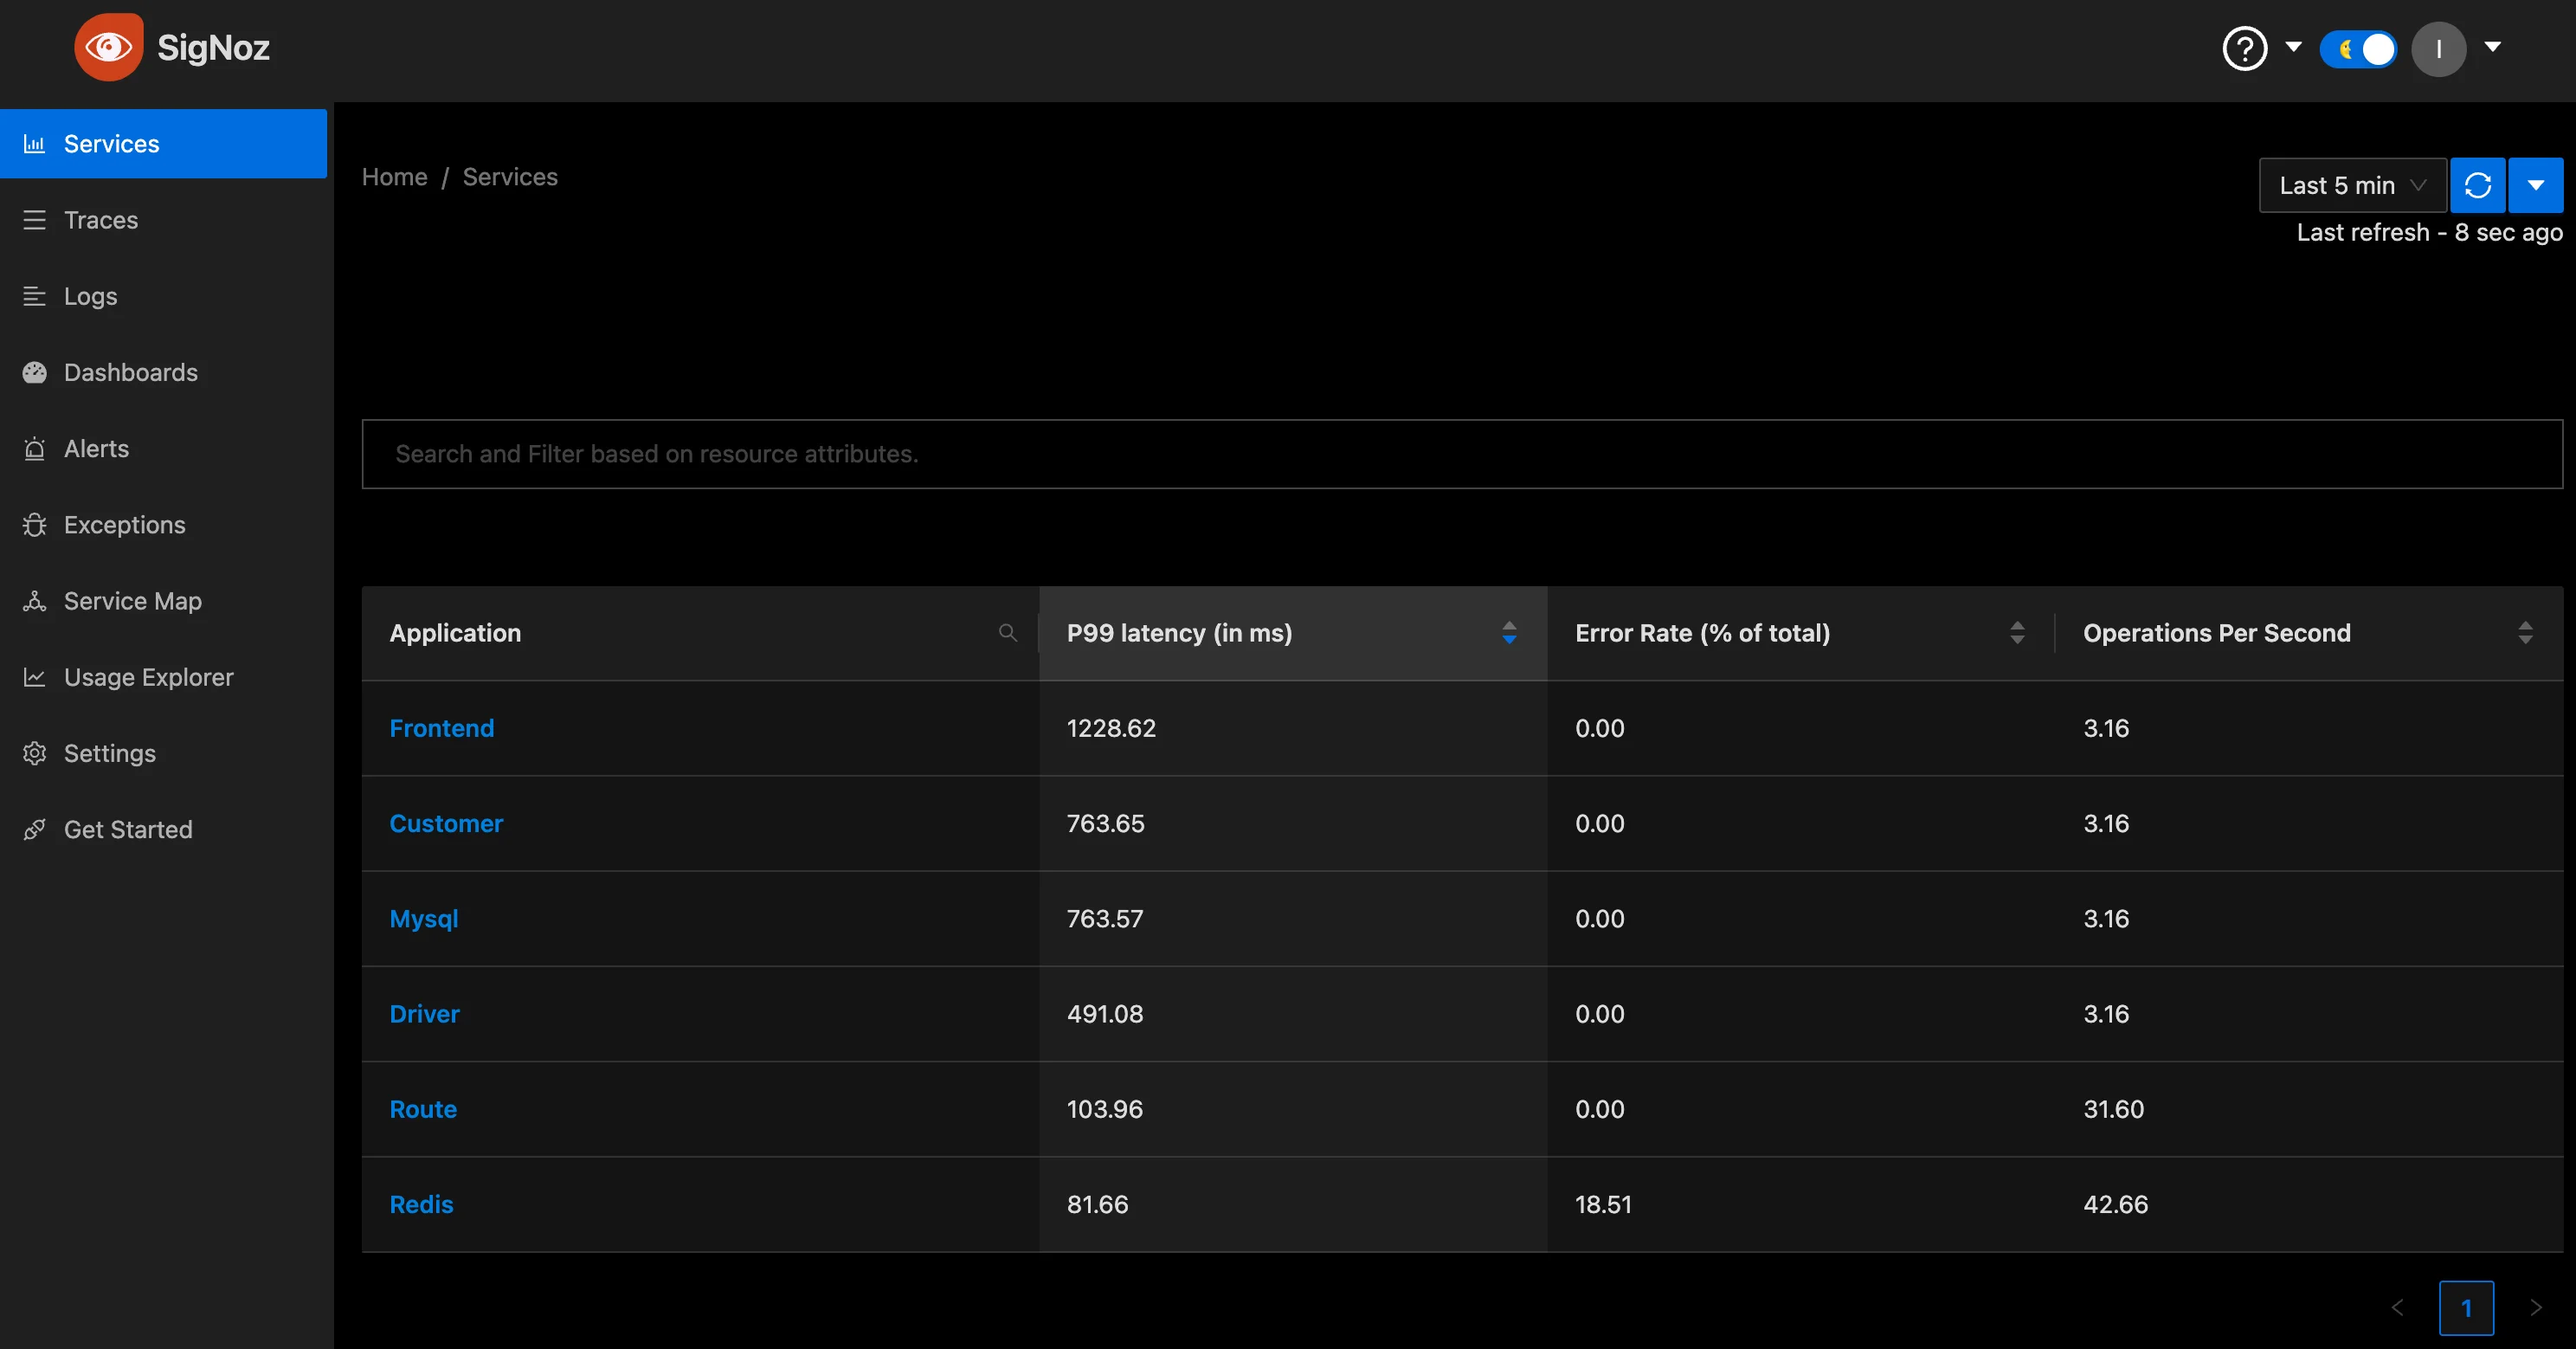Expand the user profile dropdown arrow

click(x=2492, y=47)
